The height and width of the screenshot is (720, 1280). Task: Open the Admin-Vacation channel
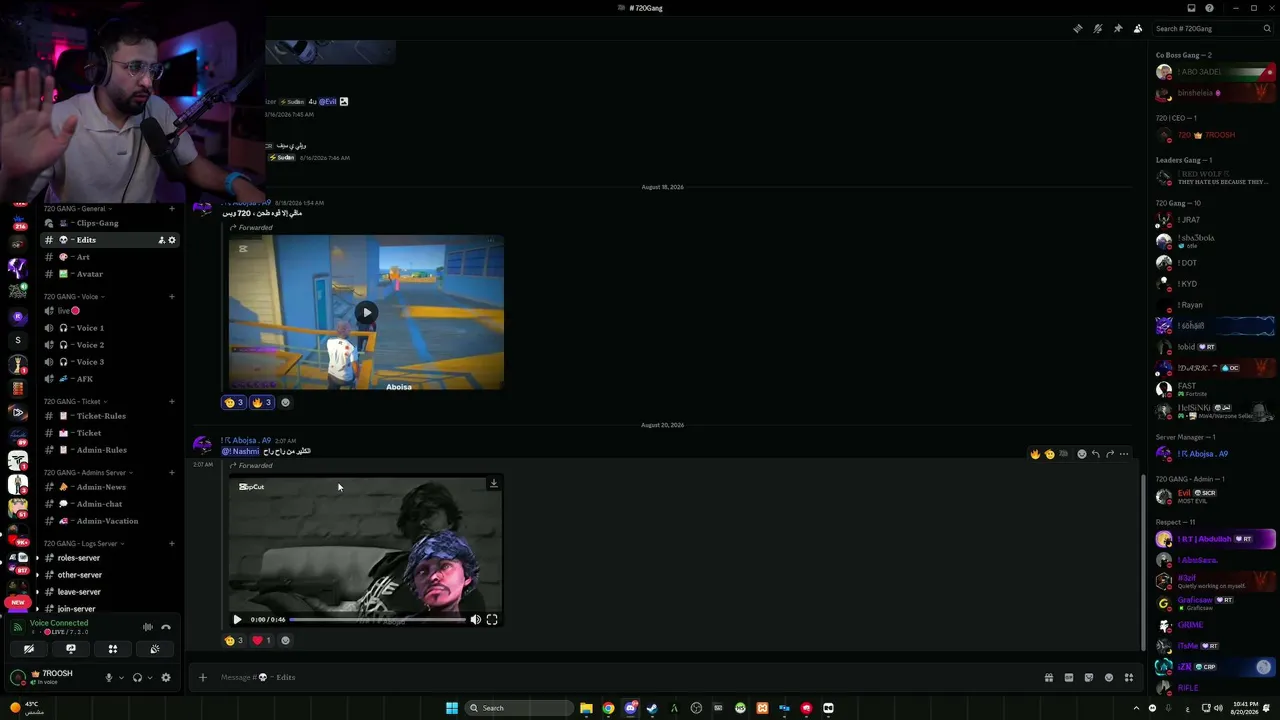pos(110,521)
